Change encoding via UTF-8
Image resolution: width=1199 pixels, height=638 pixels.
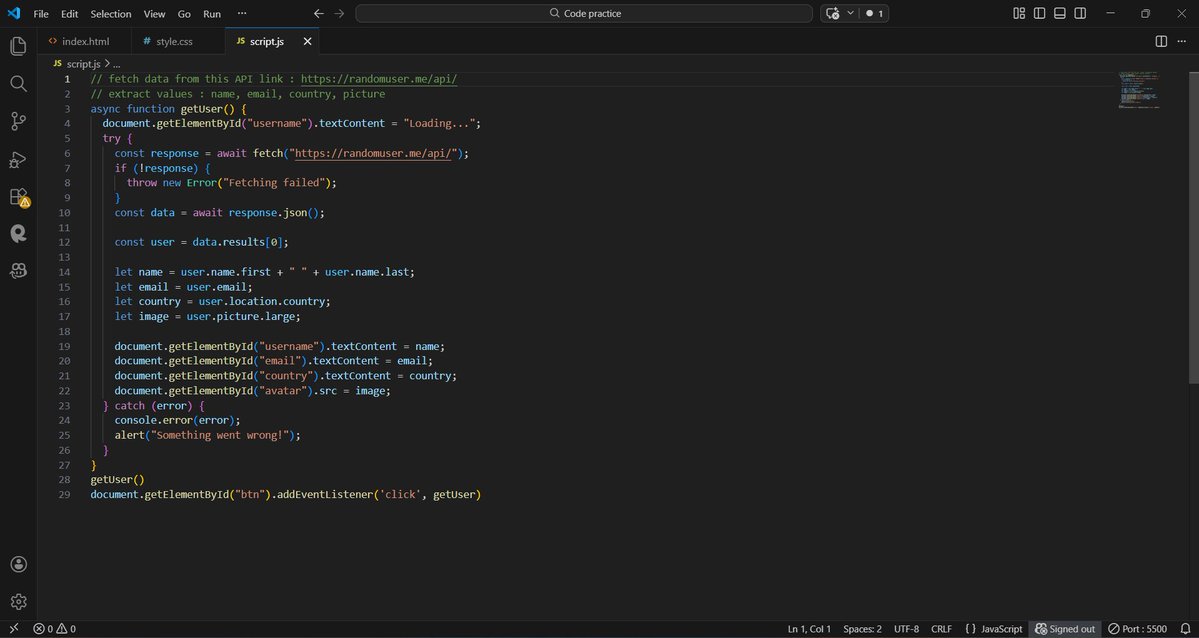pyautogui.click(x=907, y=629)
